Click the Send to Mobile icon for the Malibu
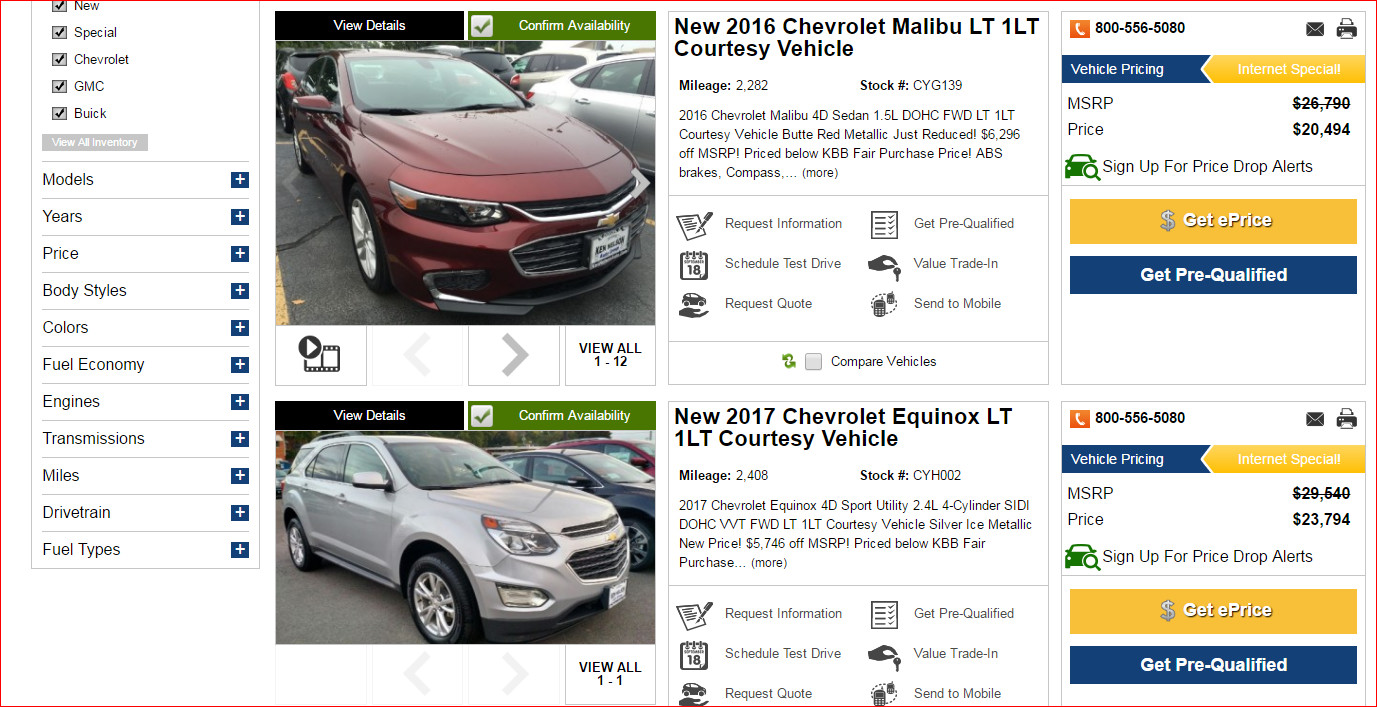1377x707 pixels. coord(883,304)
